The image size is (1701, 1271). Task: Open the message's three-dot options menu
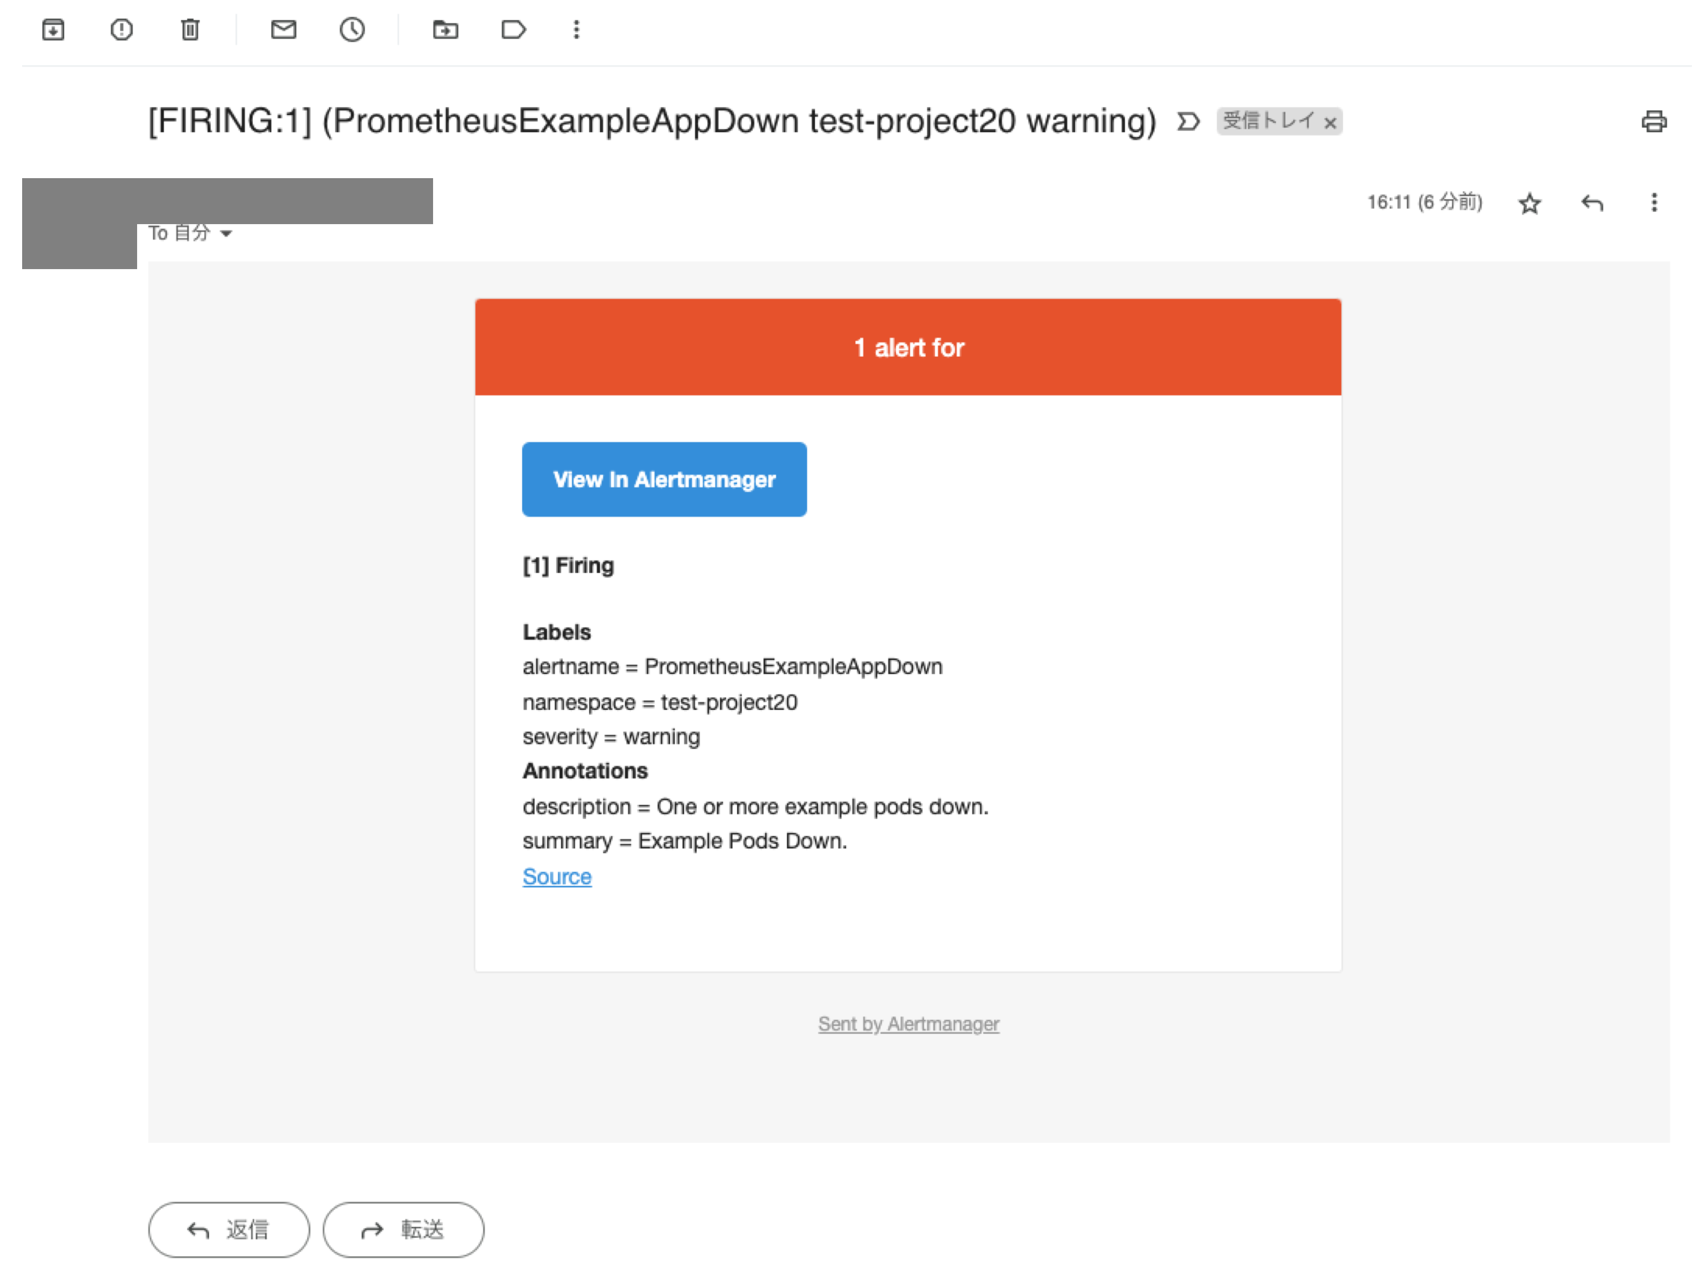click(1654, 203)
